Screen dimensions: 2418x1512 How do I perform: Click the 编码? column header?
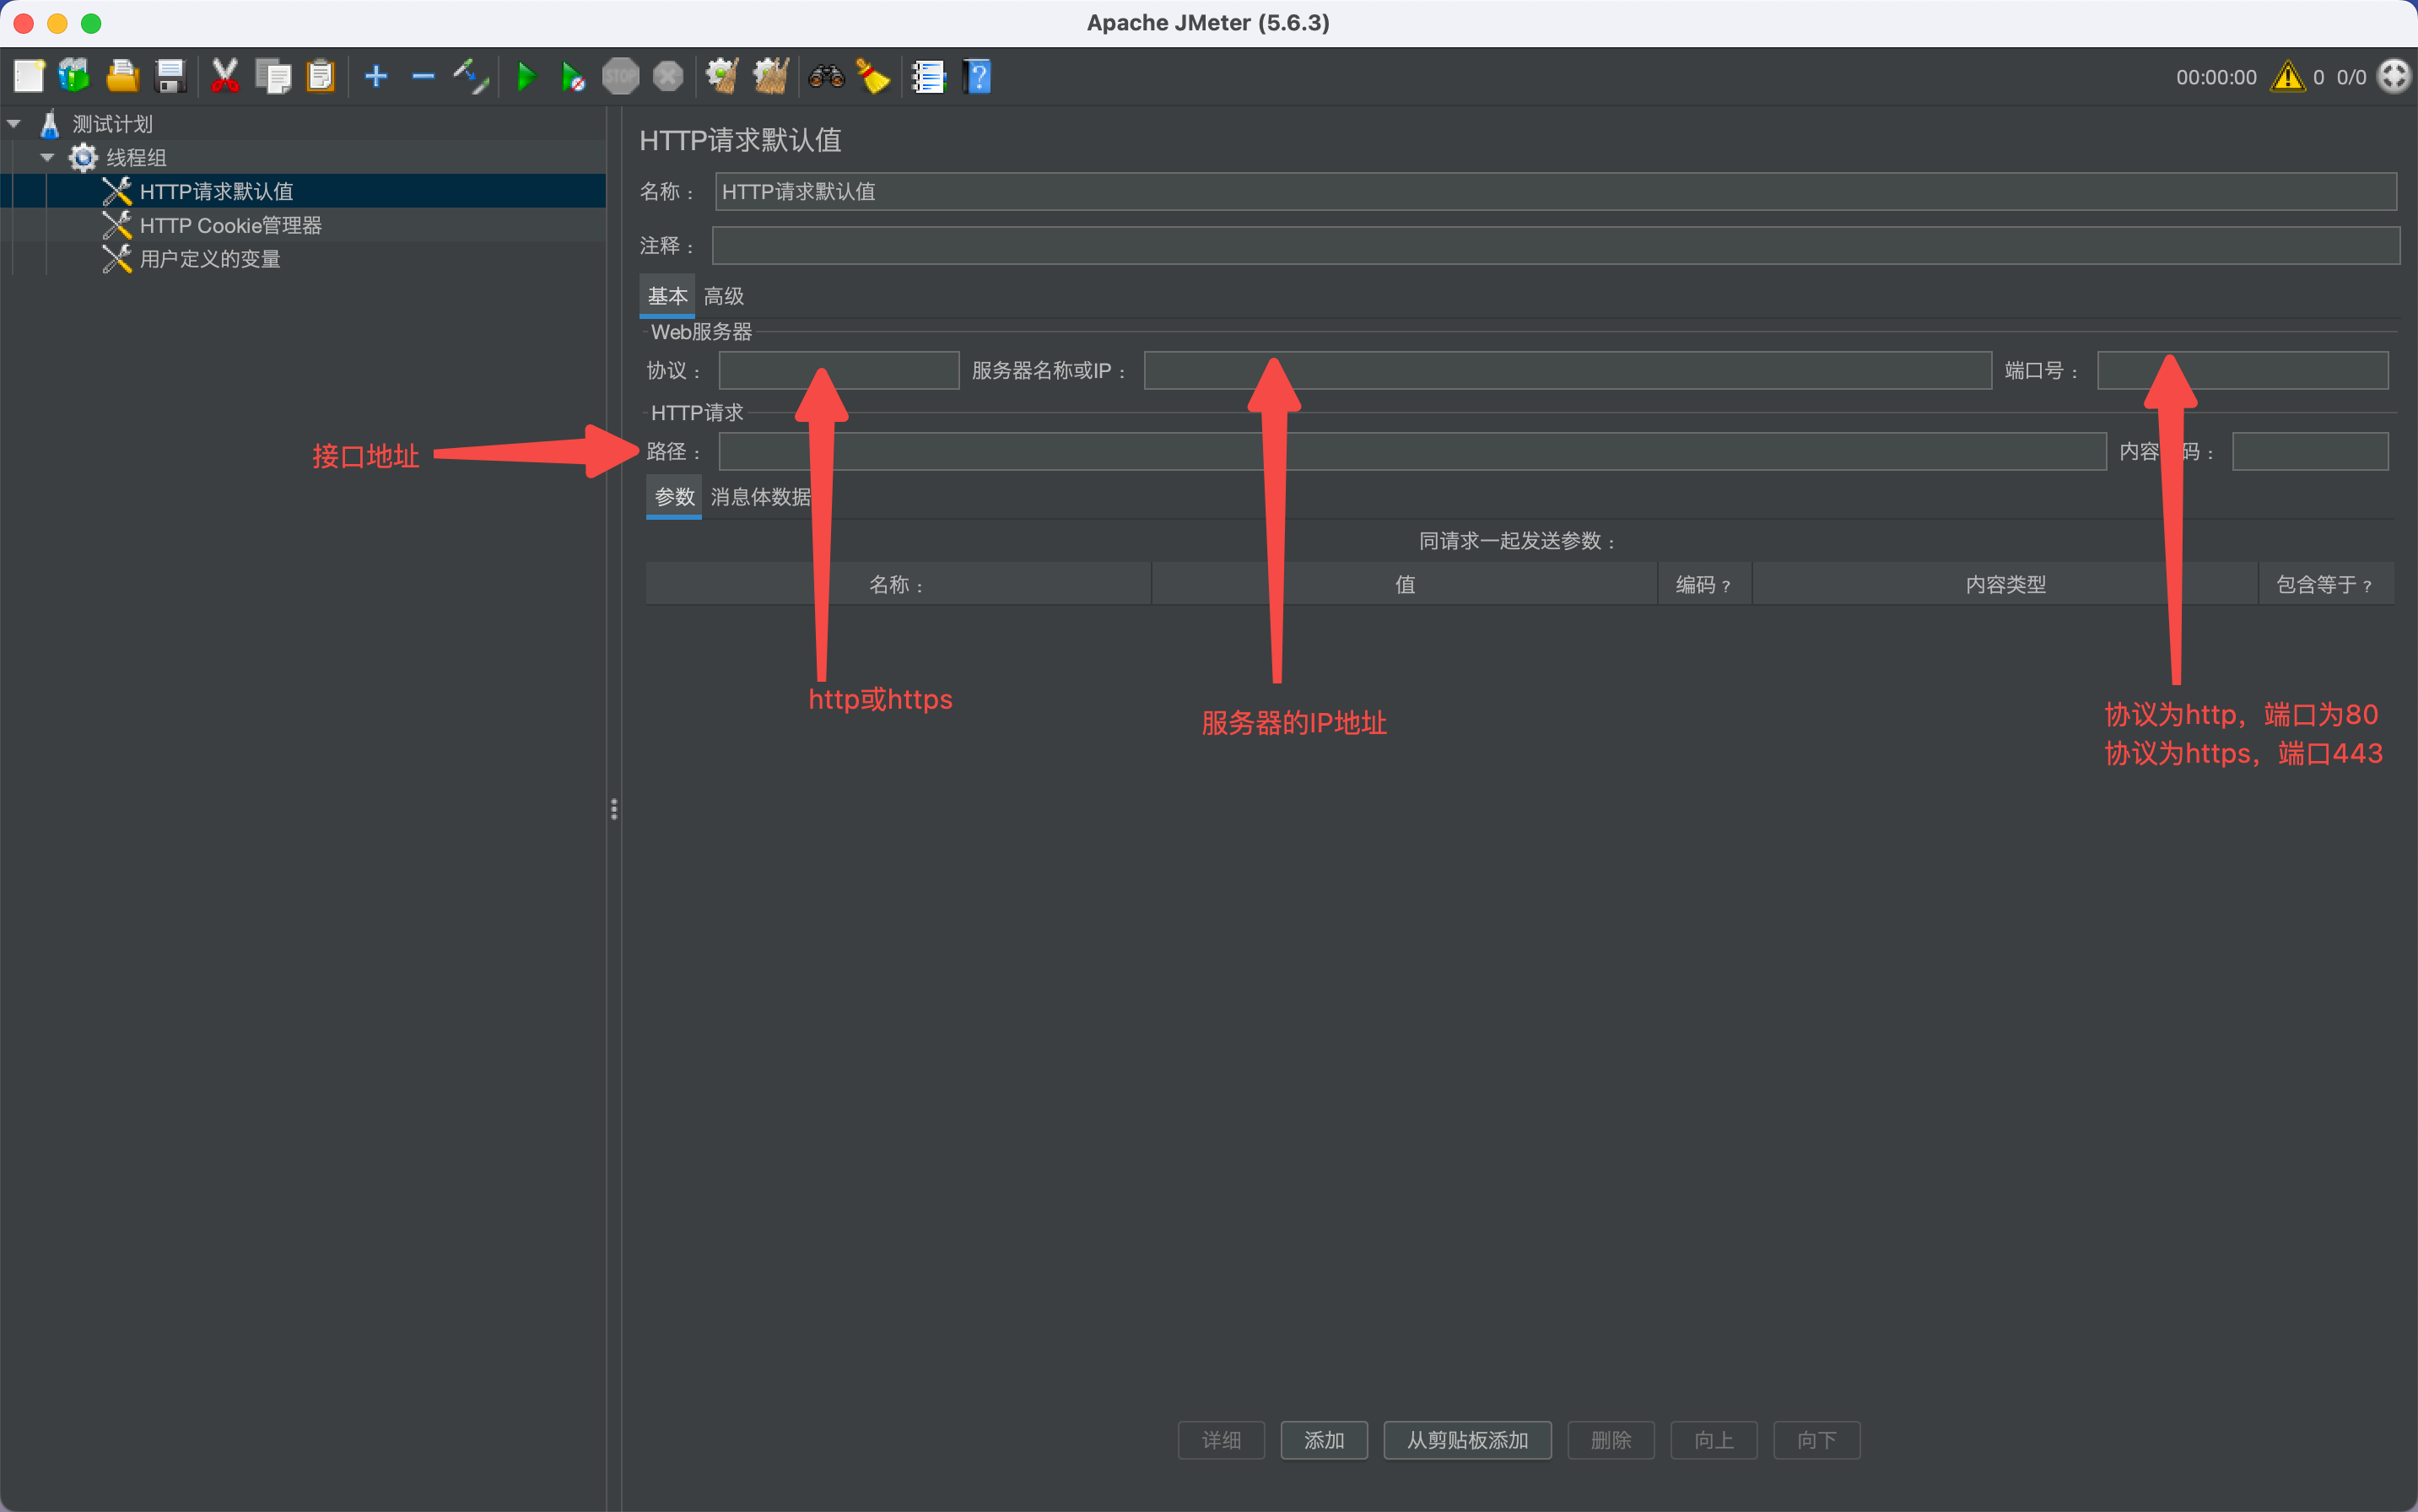(x=1704, y=584)
